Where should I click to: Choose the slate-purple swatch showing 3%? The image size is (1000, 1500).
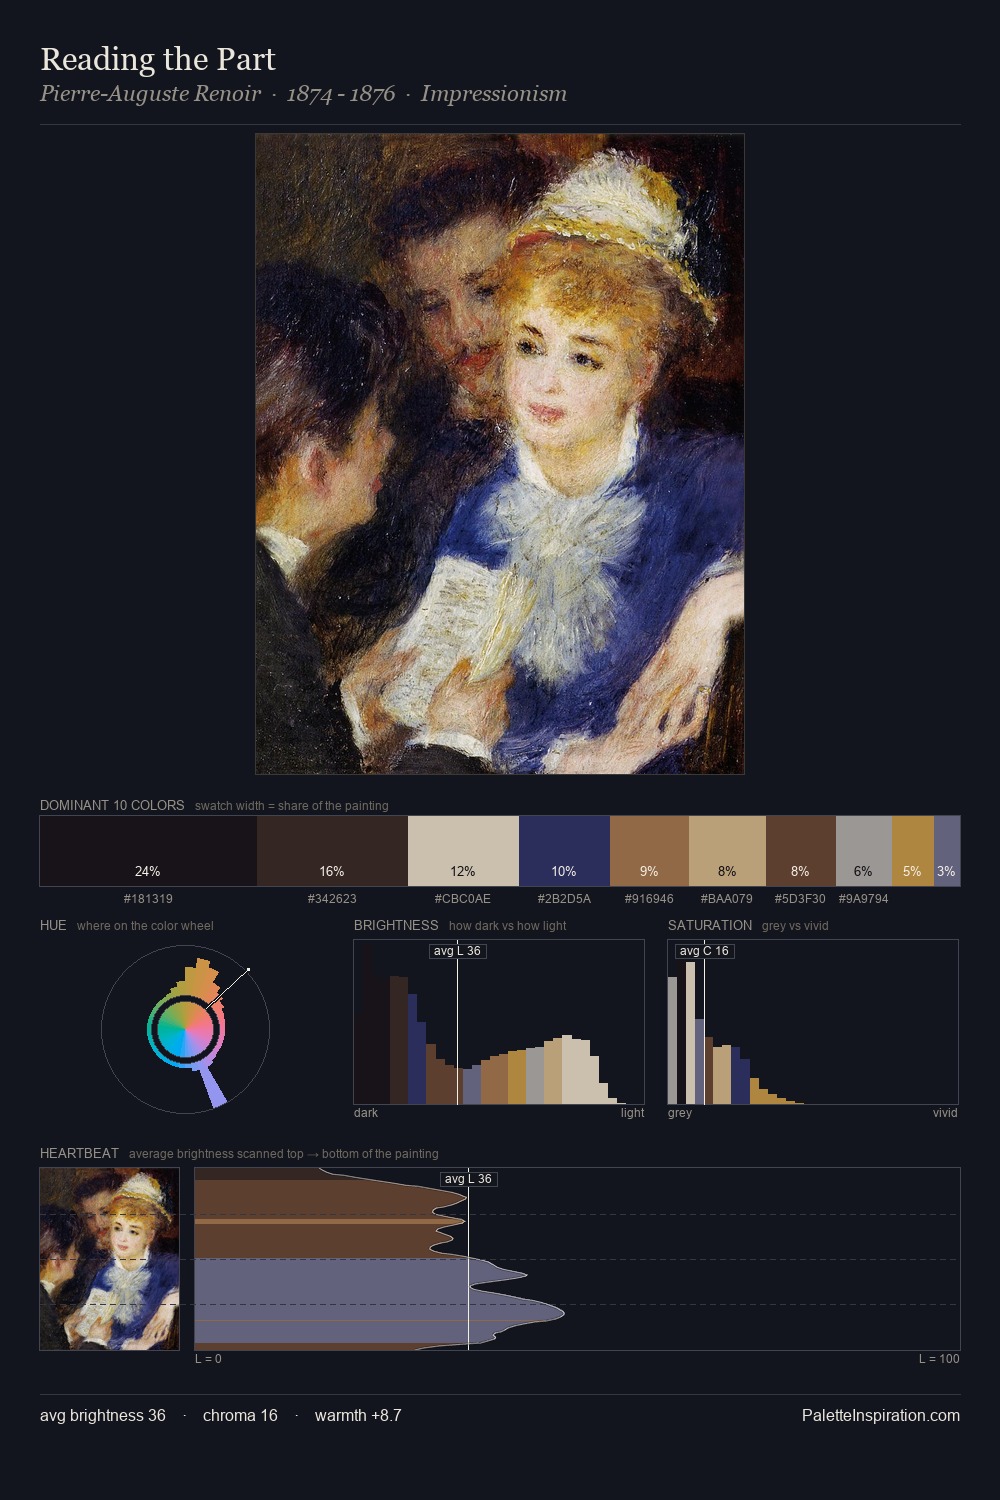947,851
